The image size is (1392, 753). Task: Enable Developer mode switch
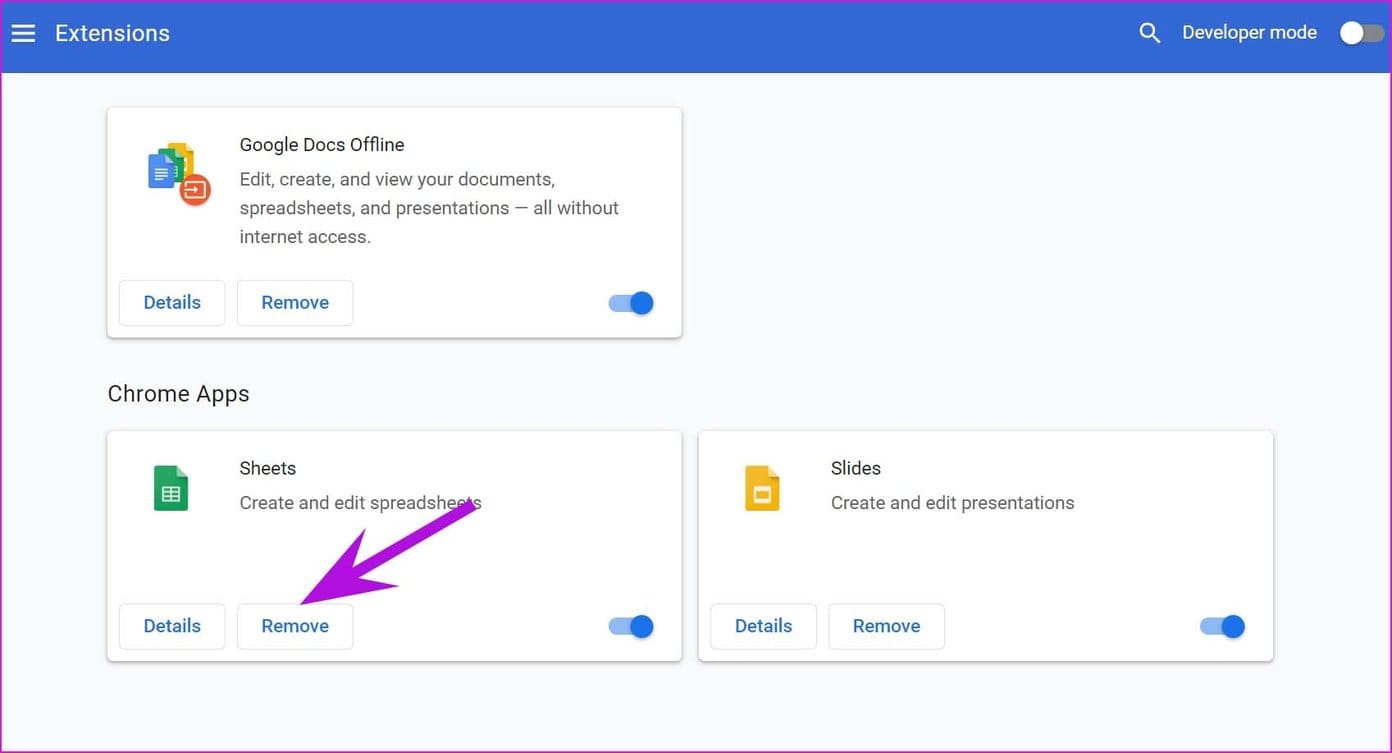pos(1362,33)
